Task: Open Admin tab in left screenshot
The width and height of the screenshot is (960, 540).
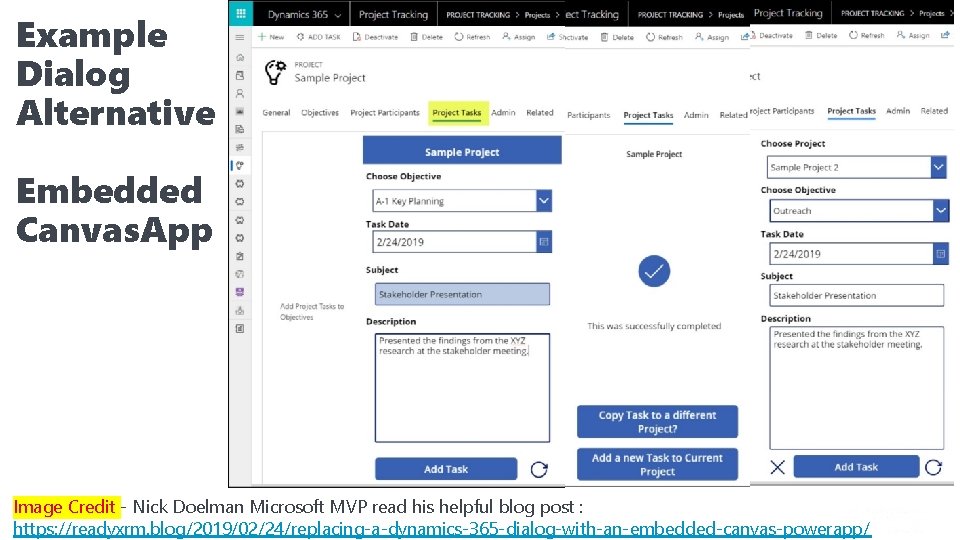Action: point(503,113)
